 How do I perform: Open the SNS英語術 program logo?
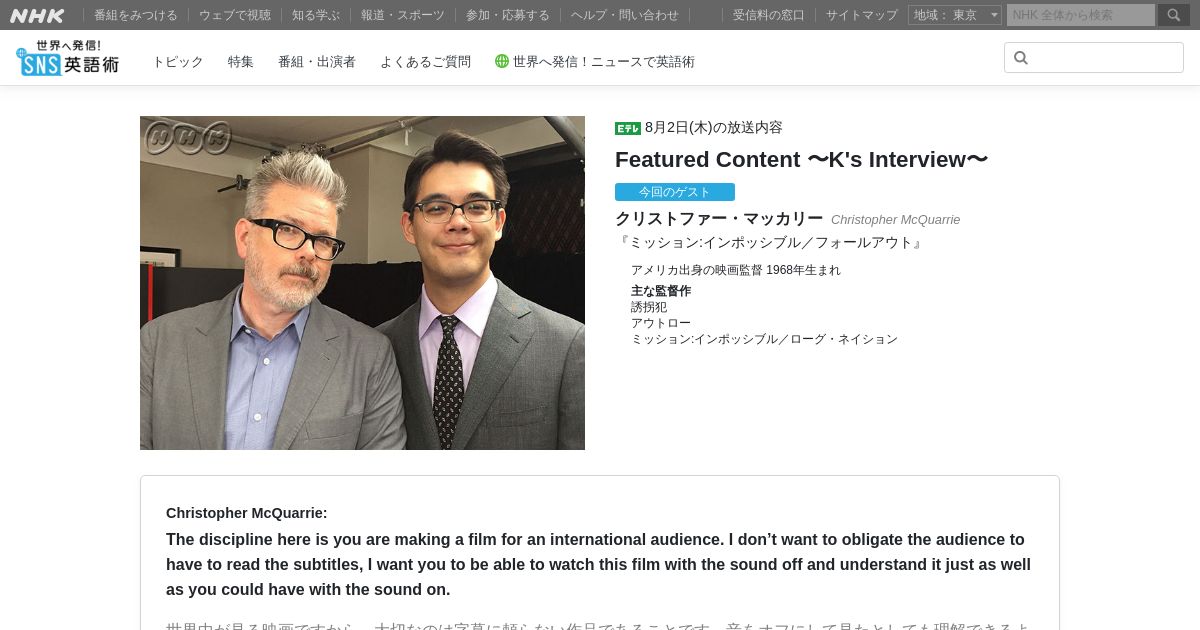coord(67,58)
